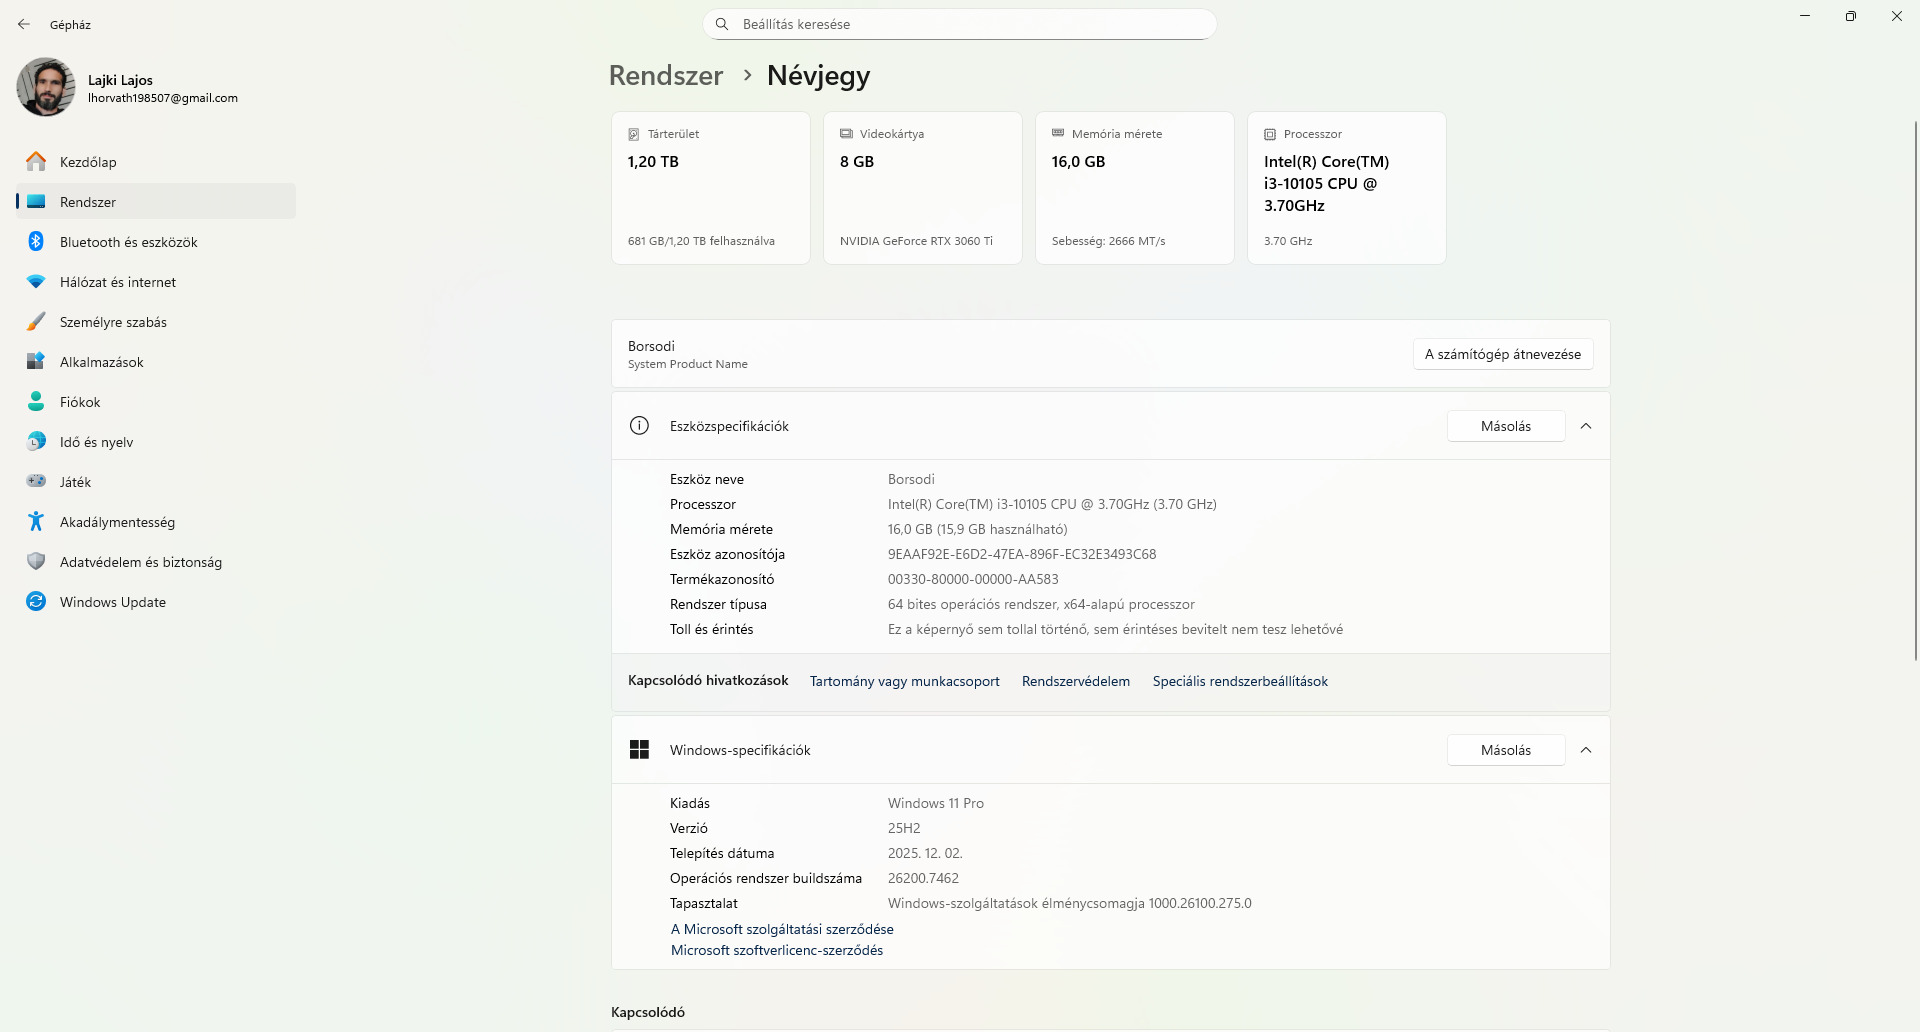
Task: Open Idő és nyelv settings
Action: (96, 442)
